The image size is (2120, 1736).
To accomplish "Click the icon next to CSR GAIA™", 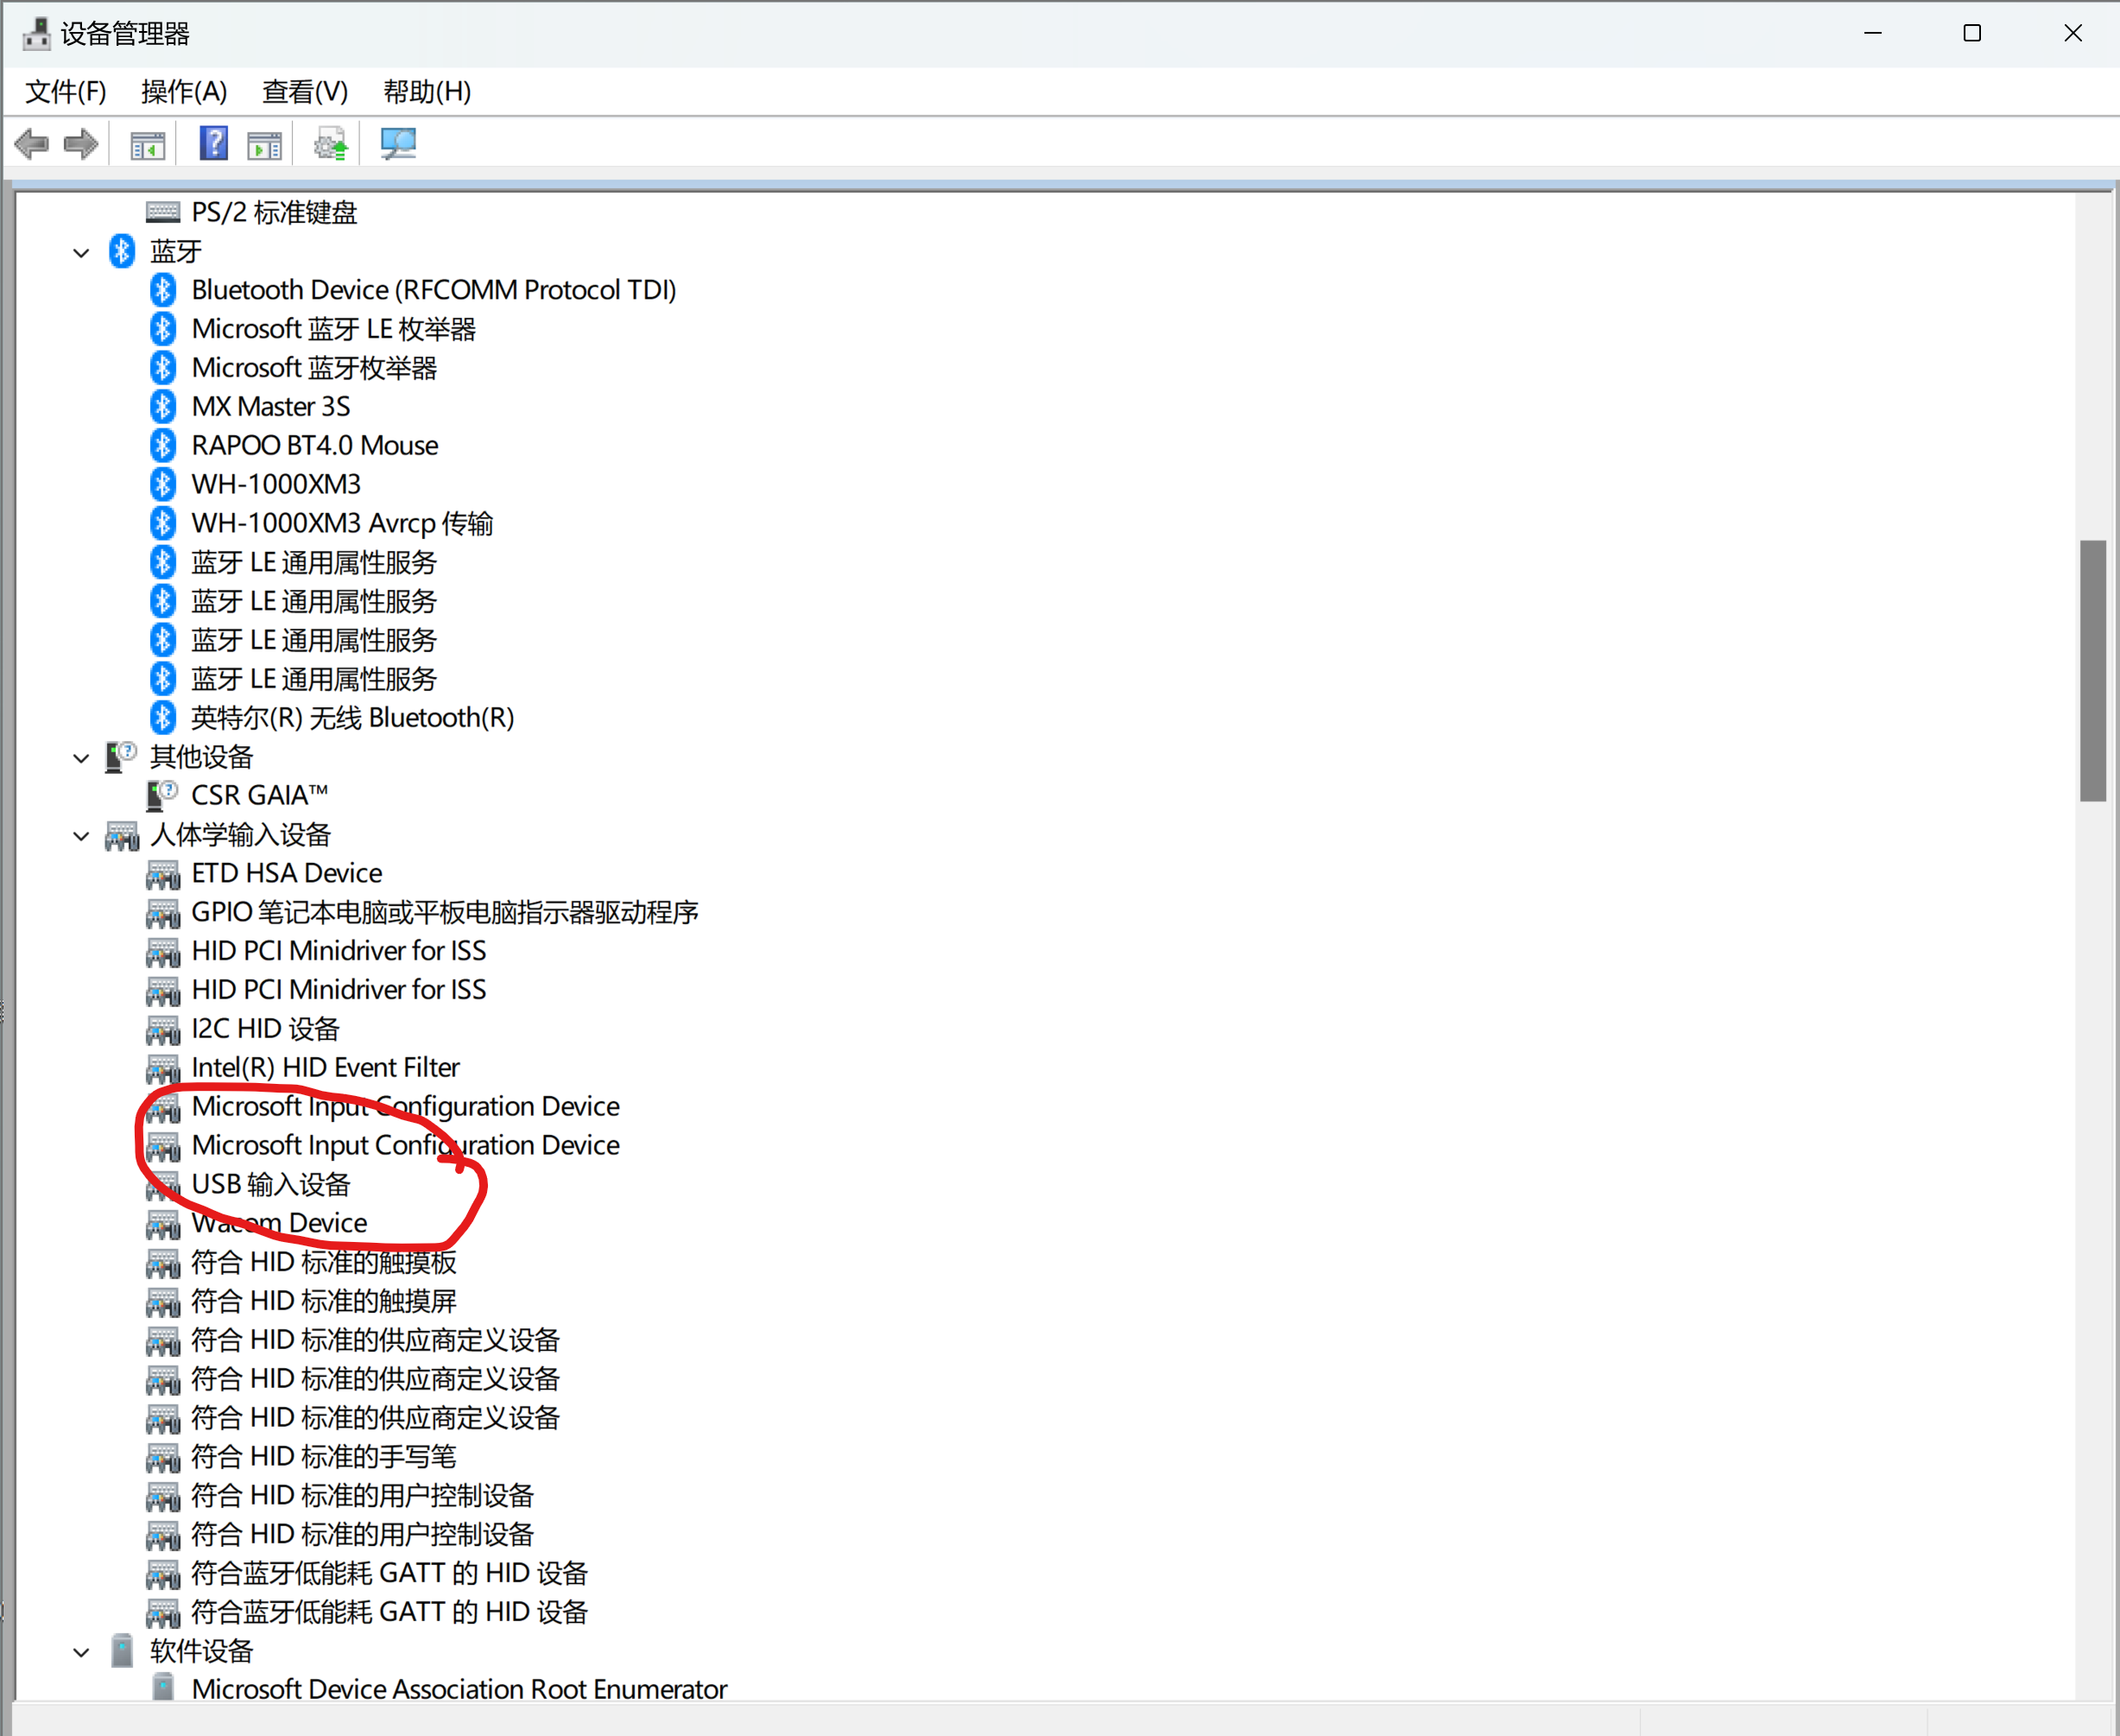I will (162, 795).
